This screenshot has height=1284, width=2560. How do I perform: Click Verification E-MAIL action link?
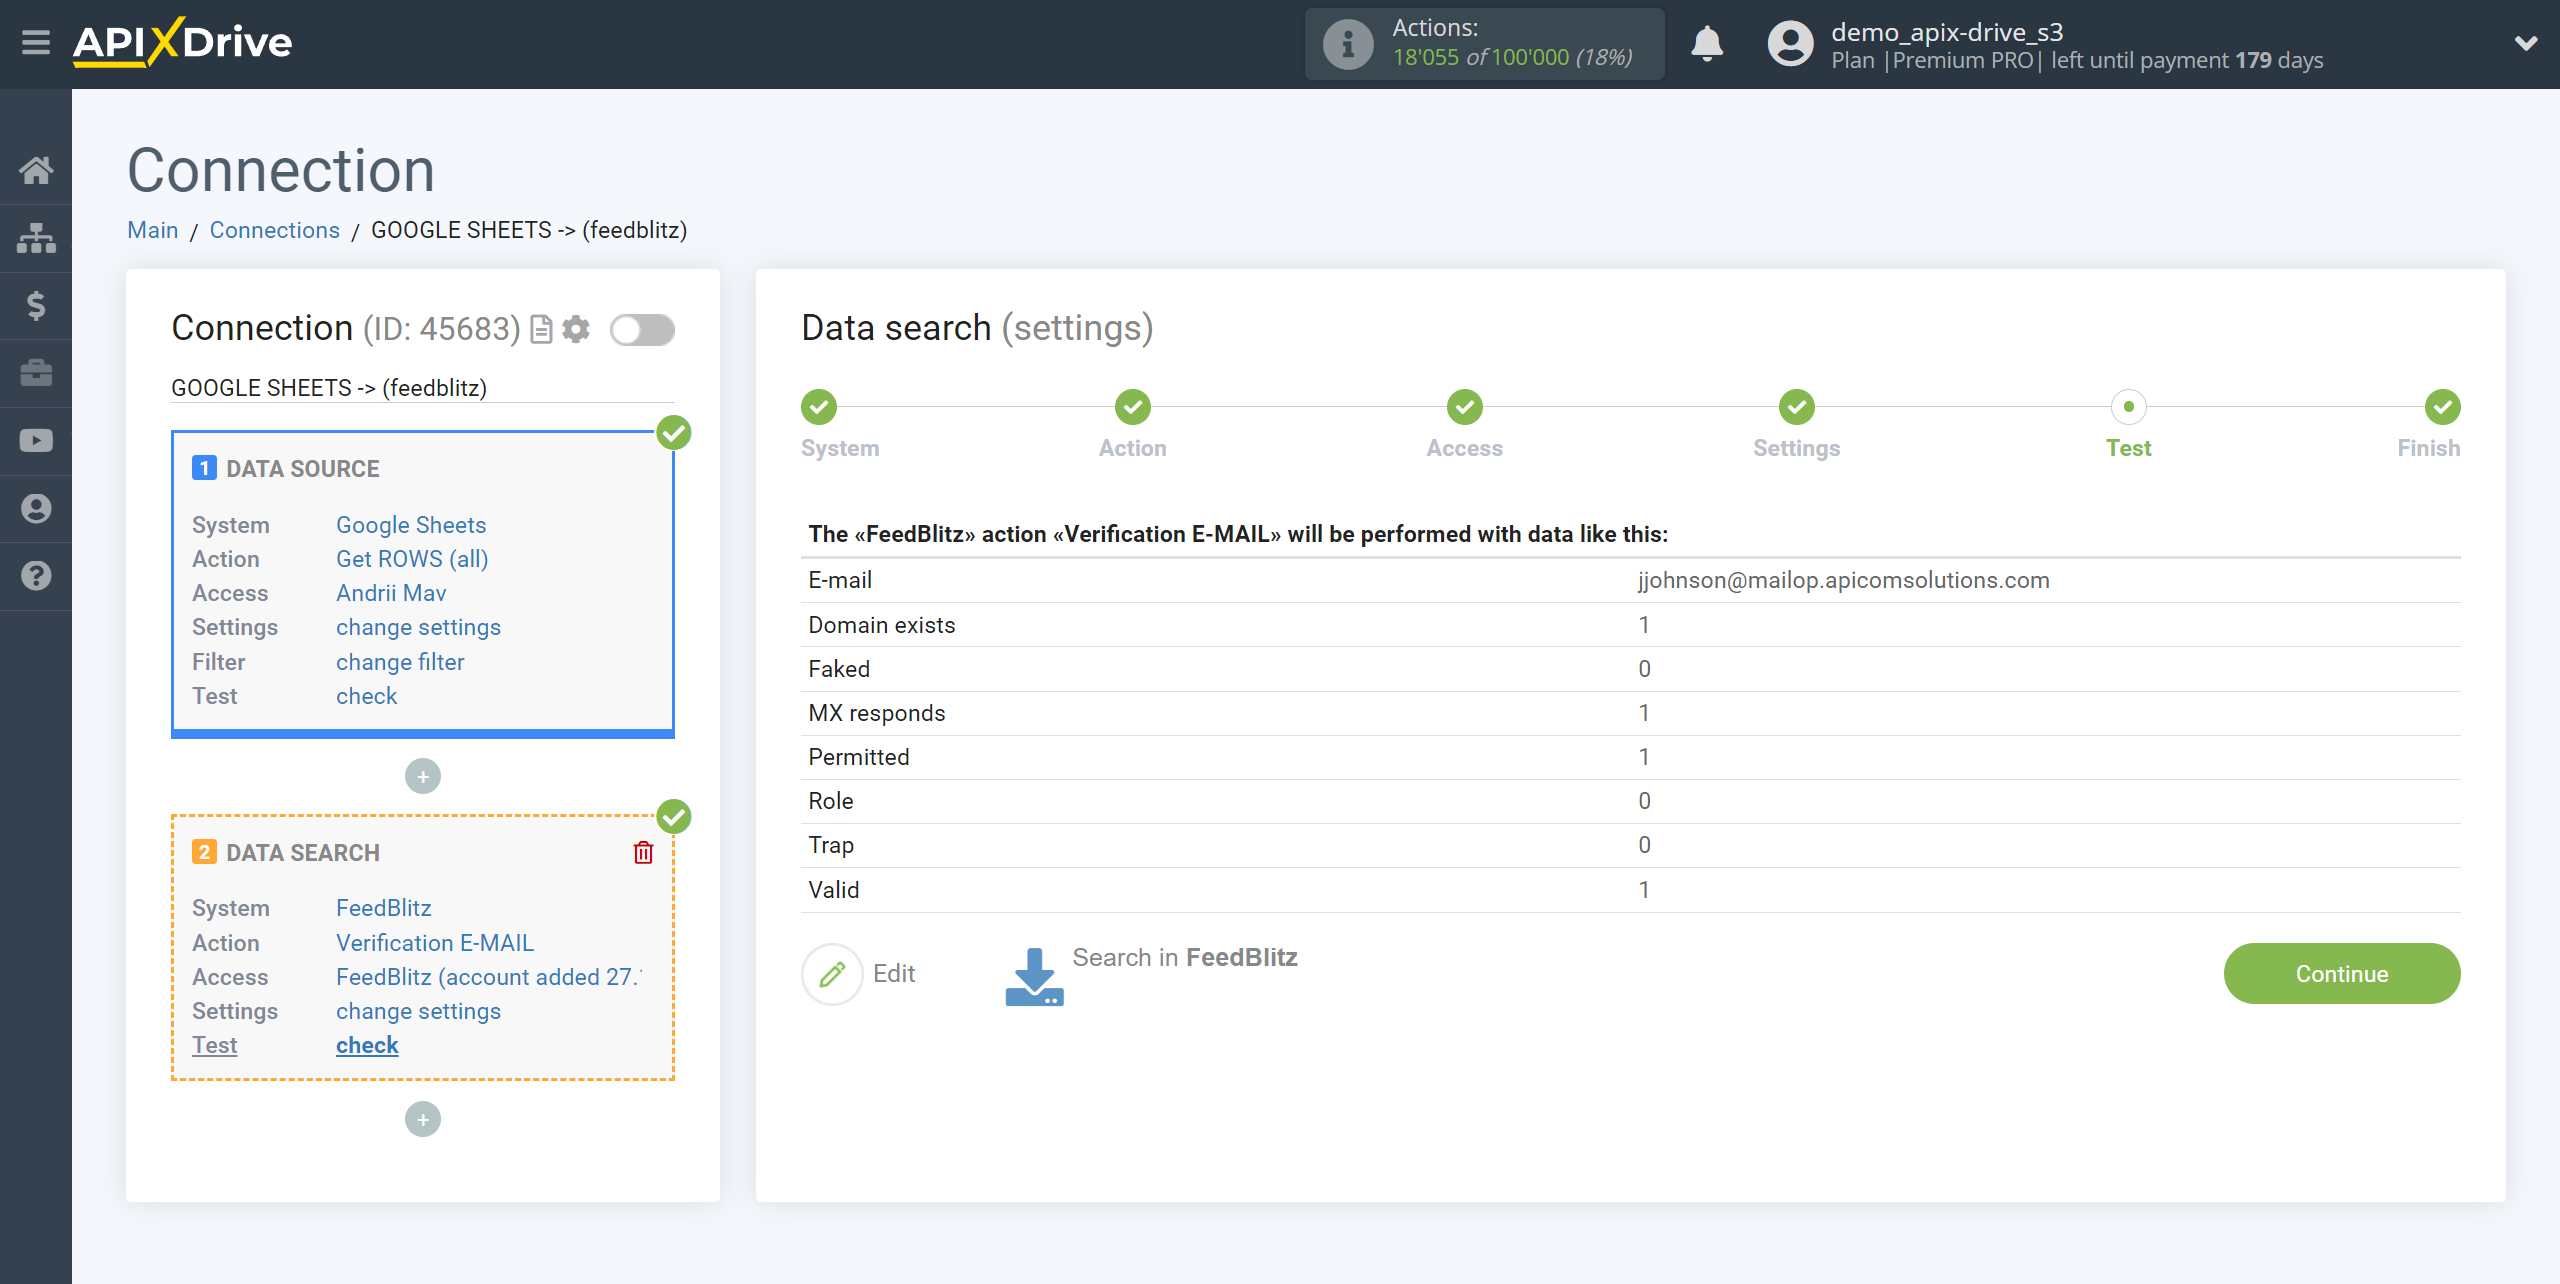[435, 943]
